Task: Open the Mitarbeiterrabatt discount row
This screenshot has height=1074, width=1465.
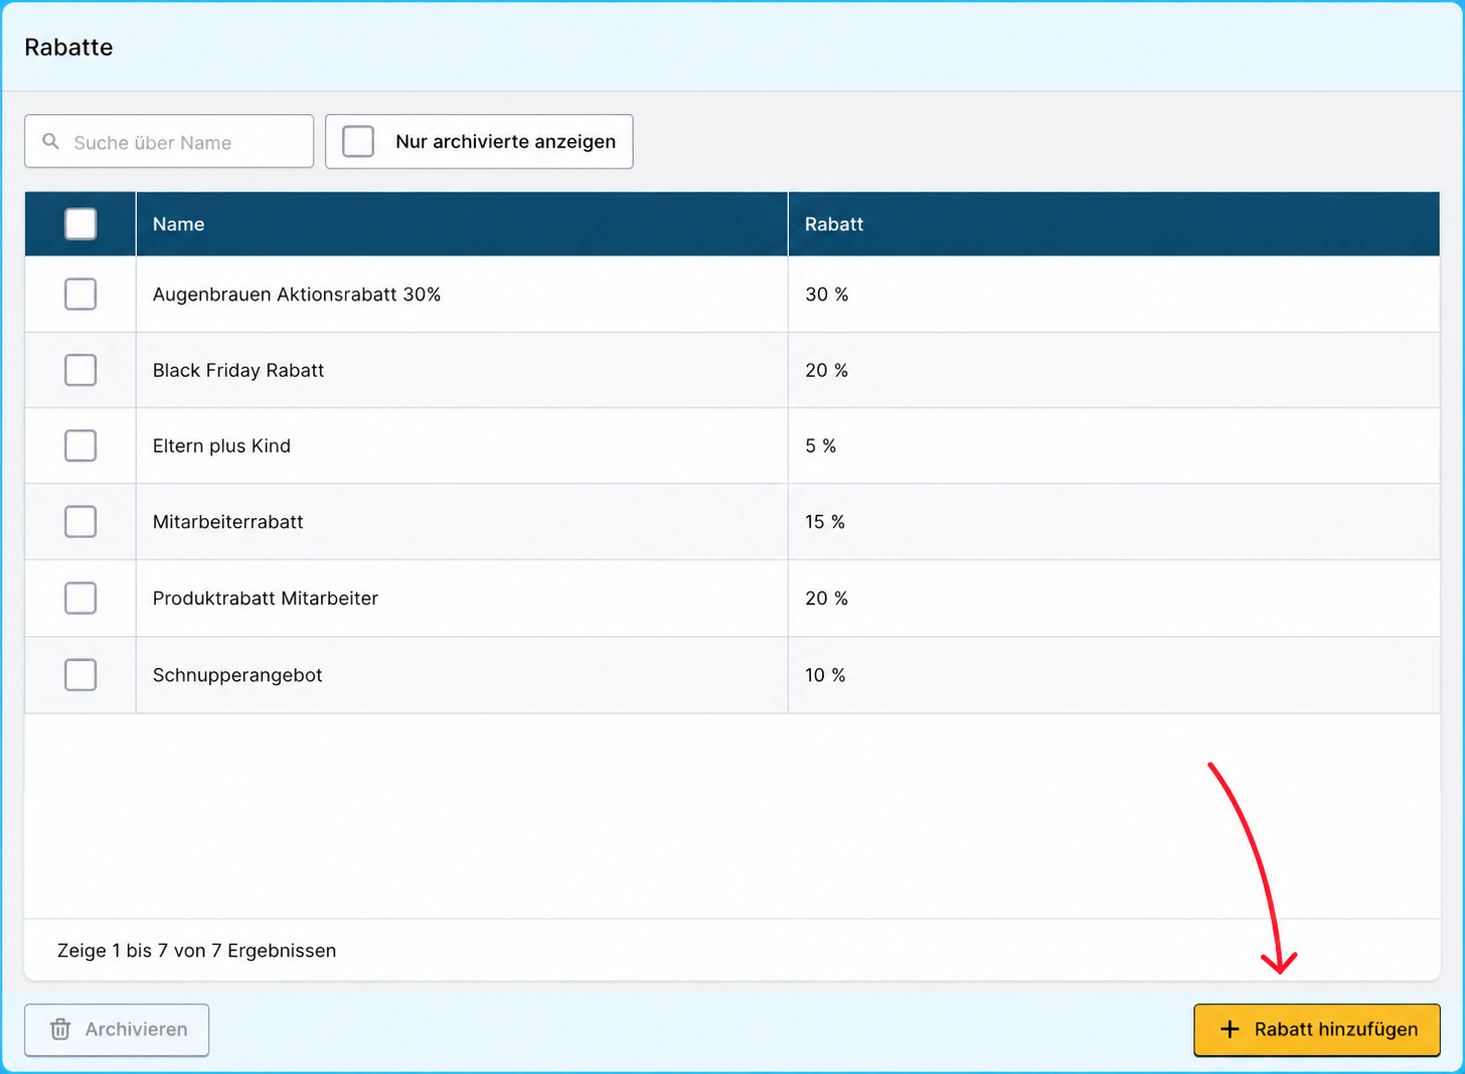Action: tap(732, 522)
